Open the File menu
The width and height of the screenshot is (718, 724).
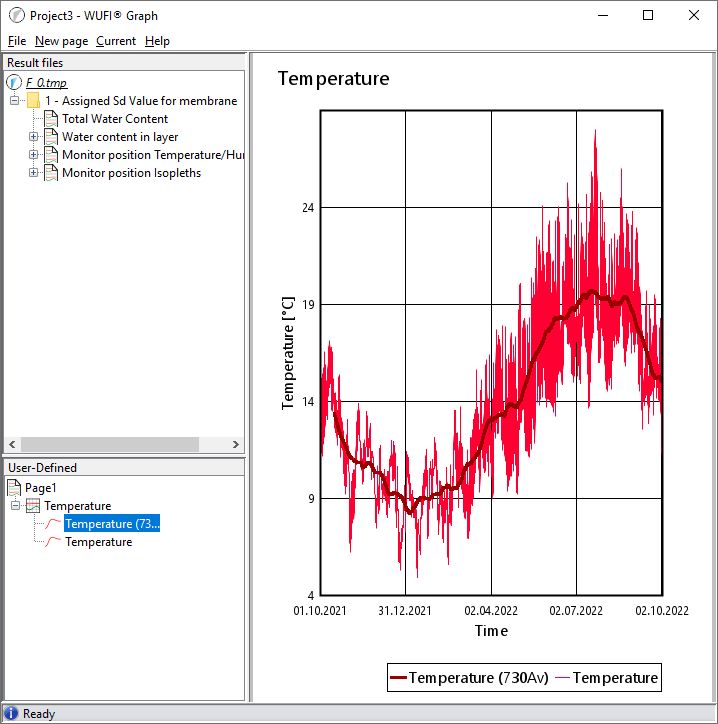(x=16, y=41)
